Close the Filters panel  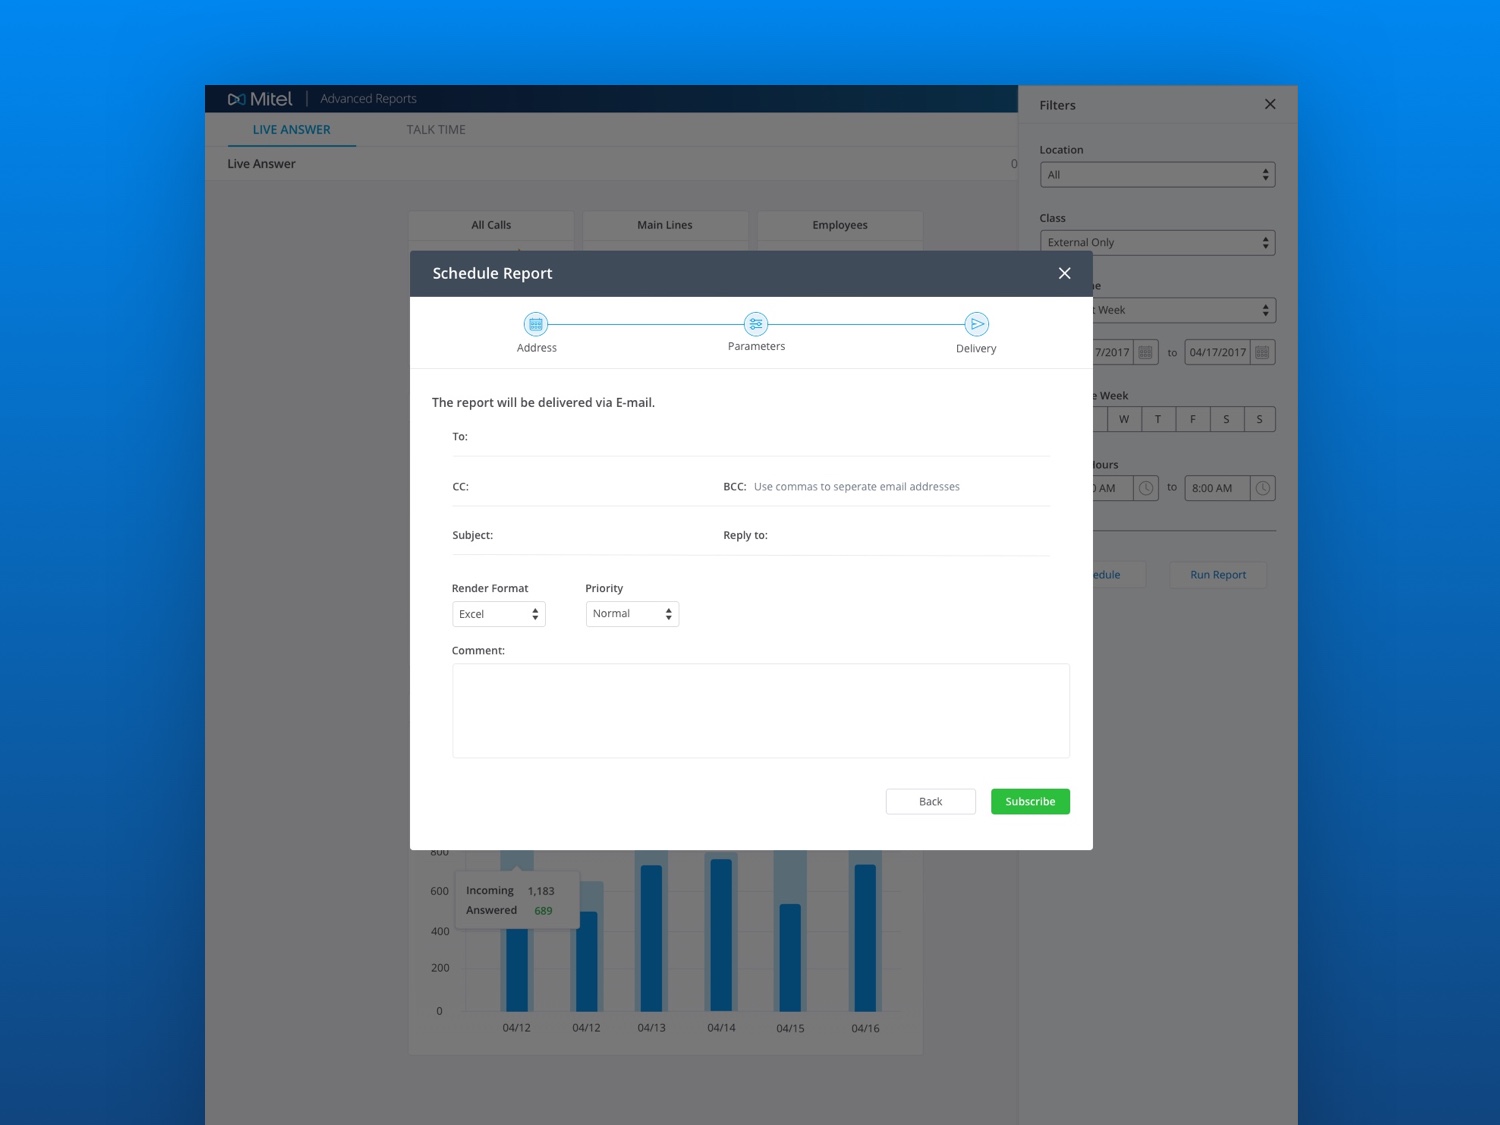click(x=1270, y=104)
